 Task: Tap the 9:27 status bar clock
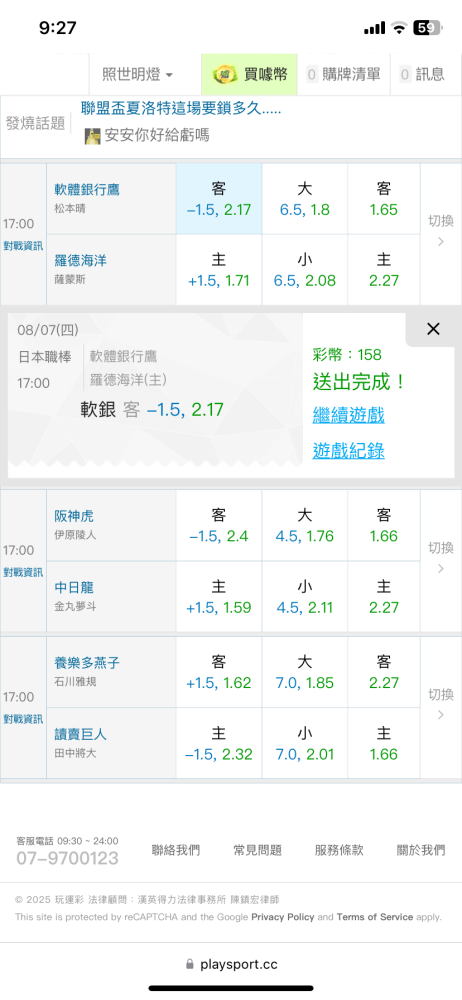click(57, 27)
